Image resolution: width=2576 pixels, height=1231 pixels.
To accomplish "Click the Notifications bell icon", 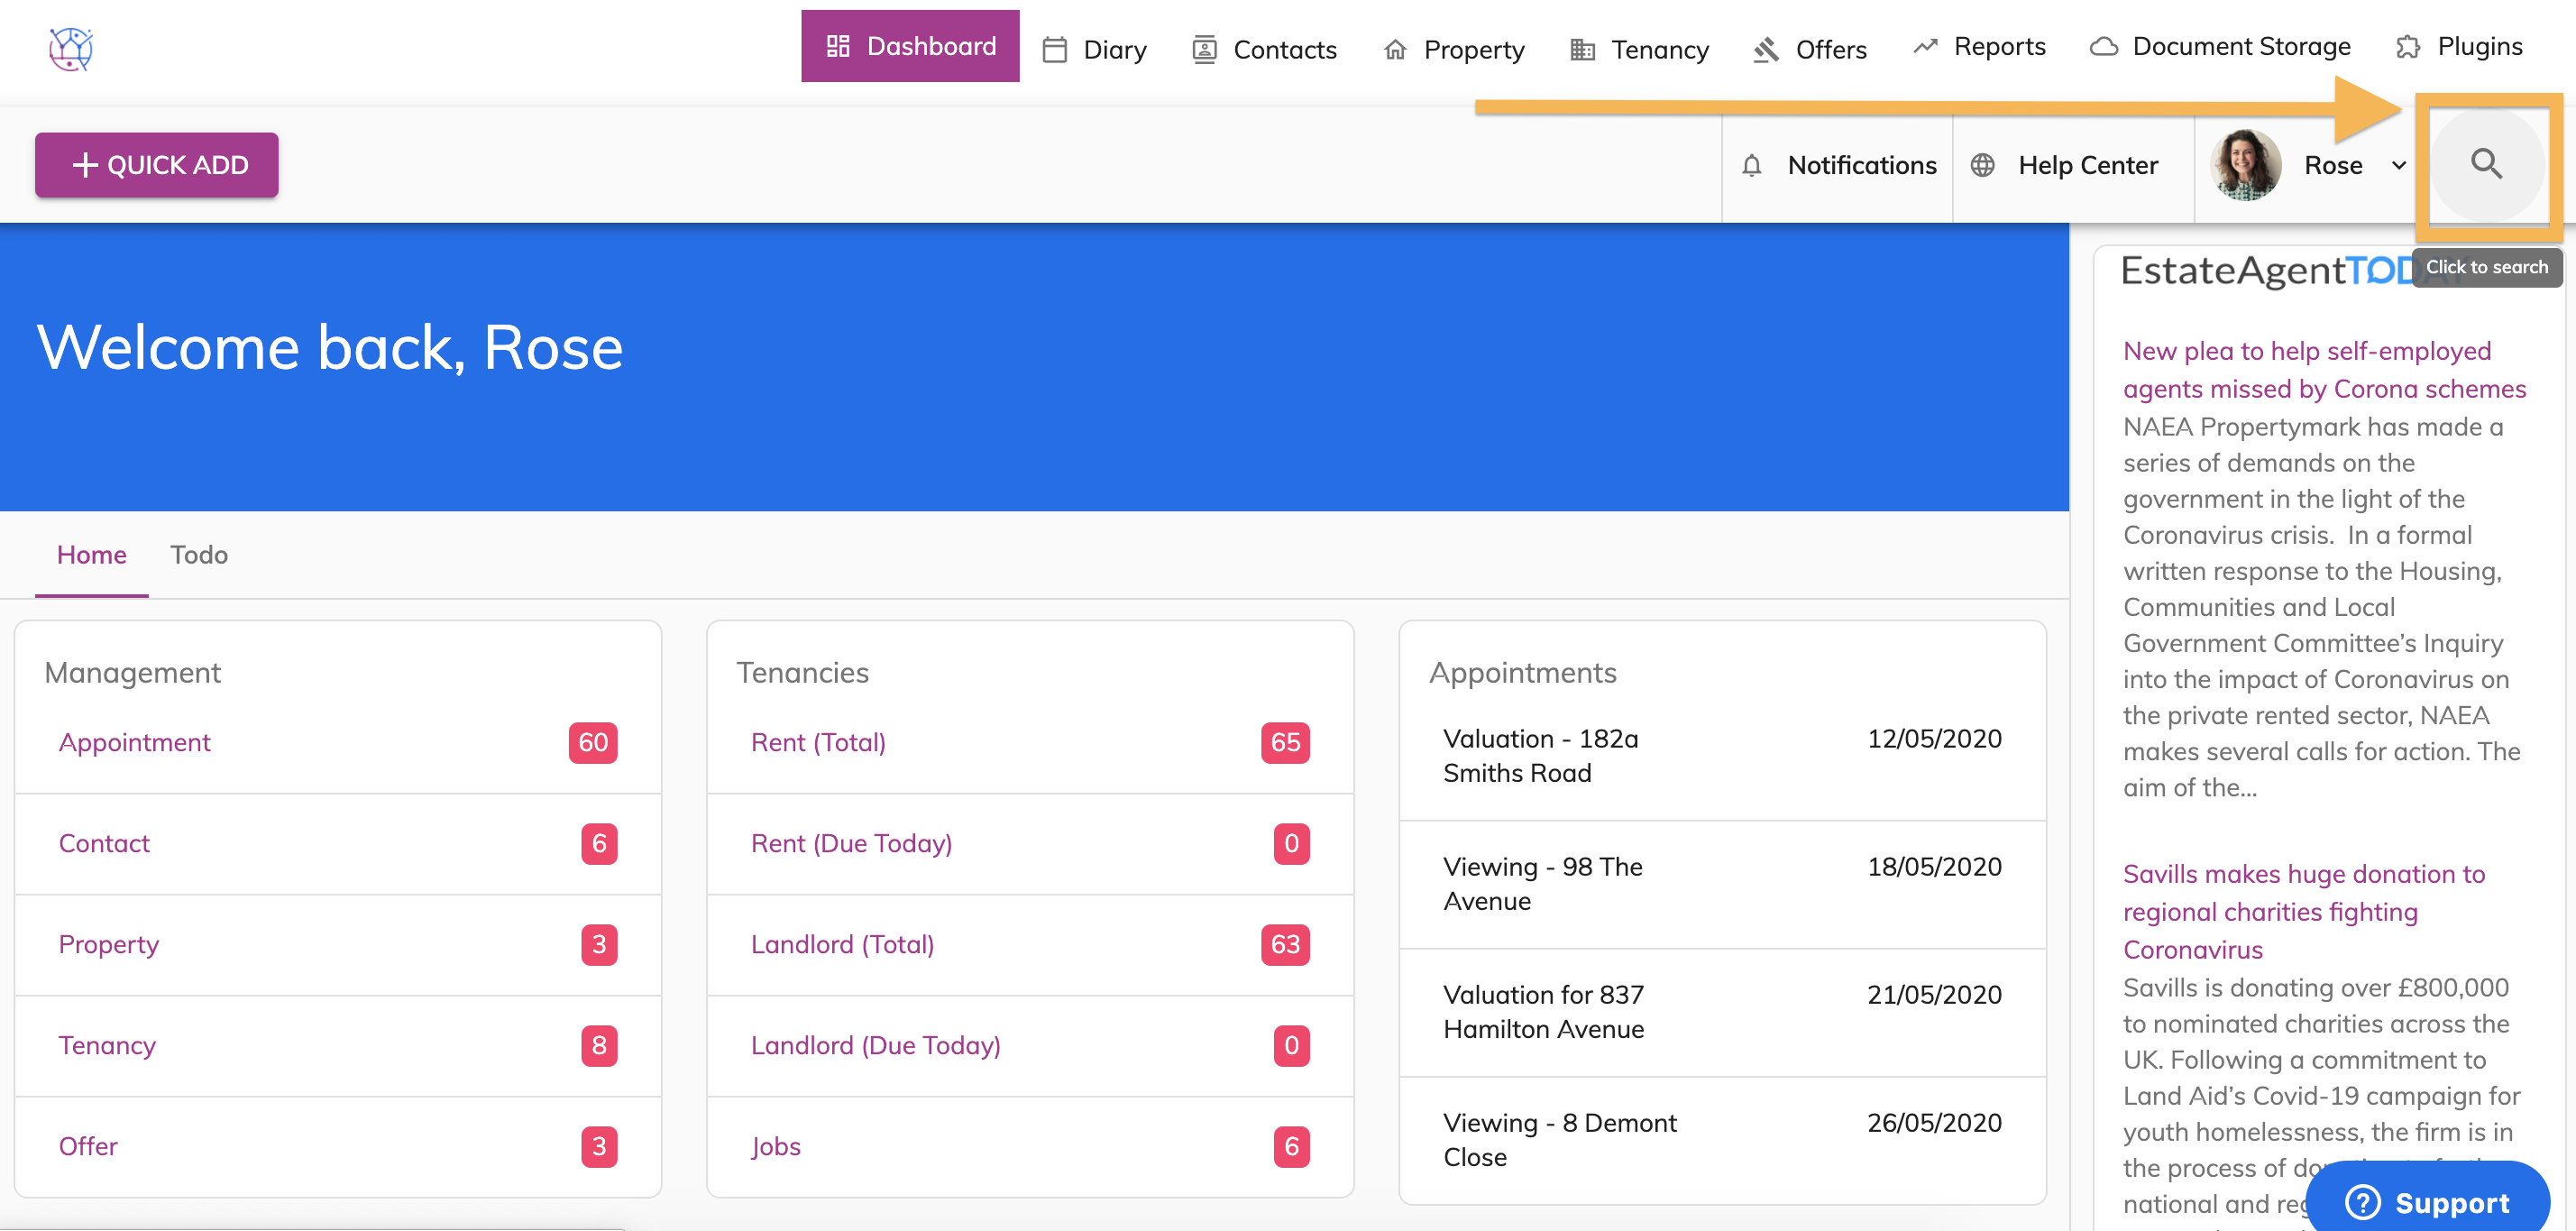I will coord(1751,166).
